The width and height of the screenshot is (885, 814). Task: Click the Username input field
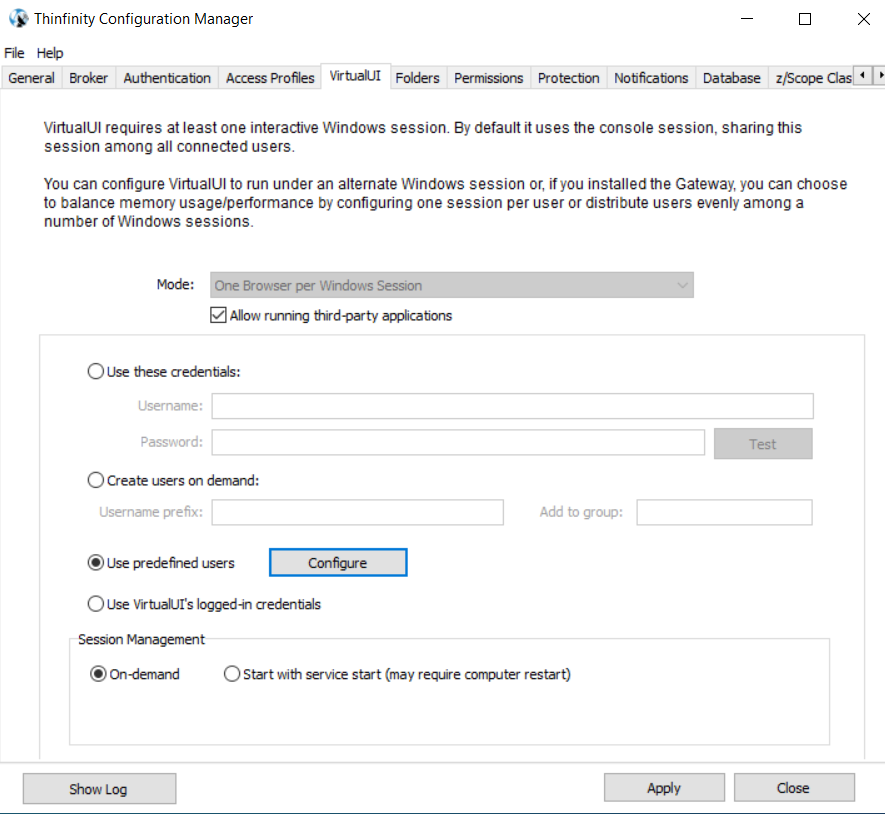pyautogui.click(x=512, y=406)
